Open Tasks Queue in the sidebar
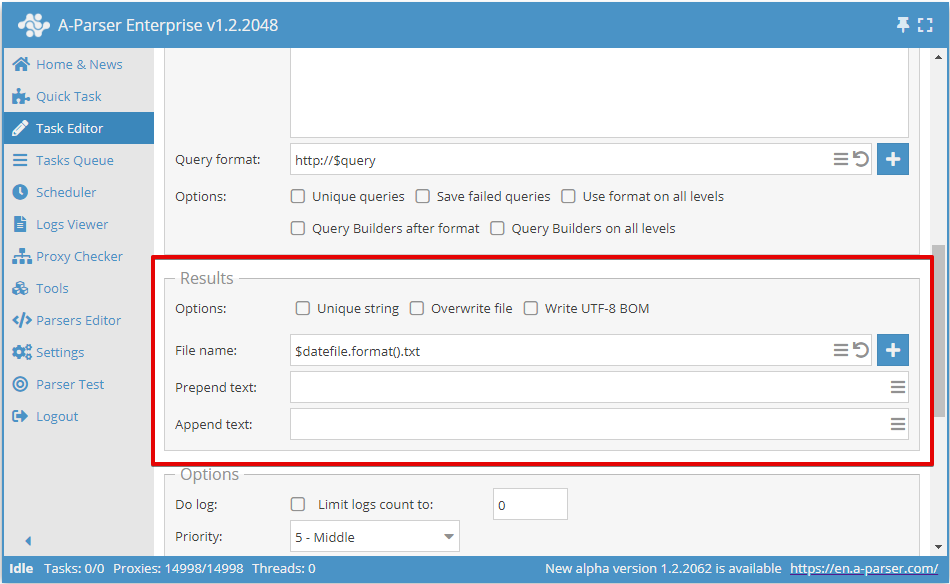The height and width of the screenshot is (584, 950). pyautogui.click(x=74, y=160)
